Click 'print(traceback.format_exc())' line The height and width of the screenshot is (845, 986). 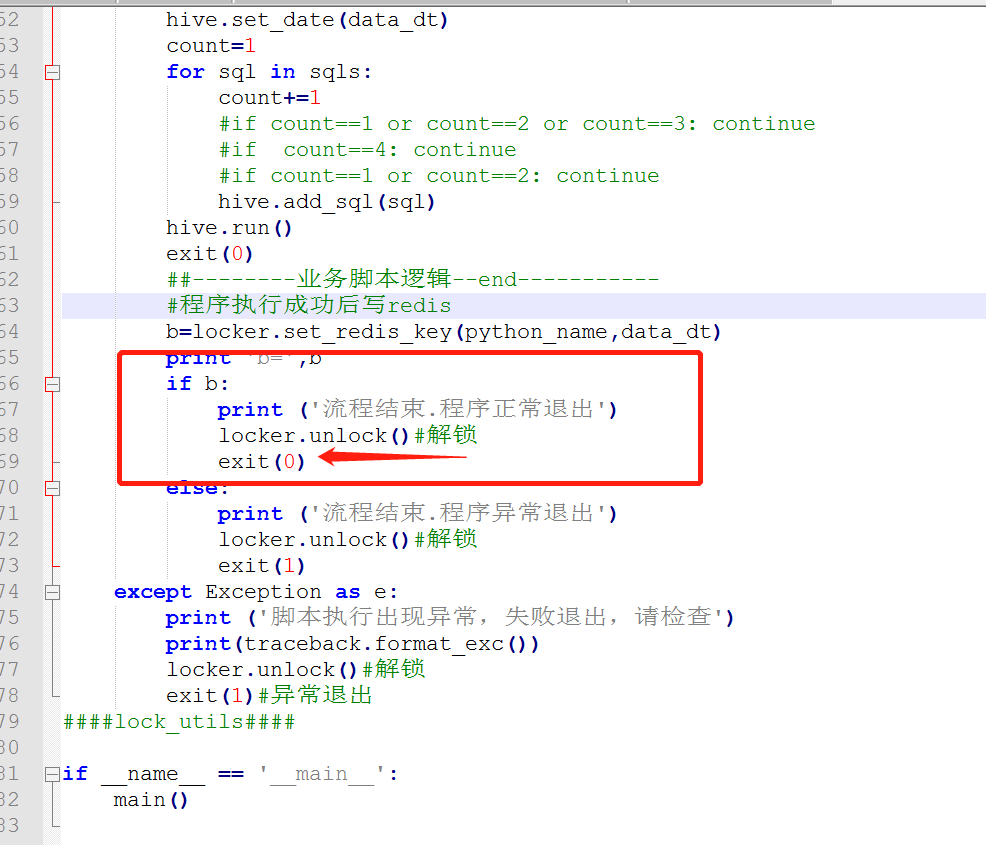tap(352, 644)
